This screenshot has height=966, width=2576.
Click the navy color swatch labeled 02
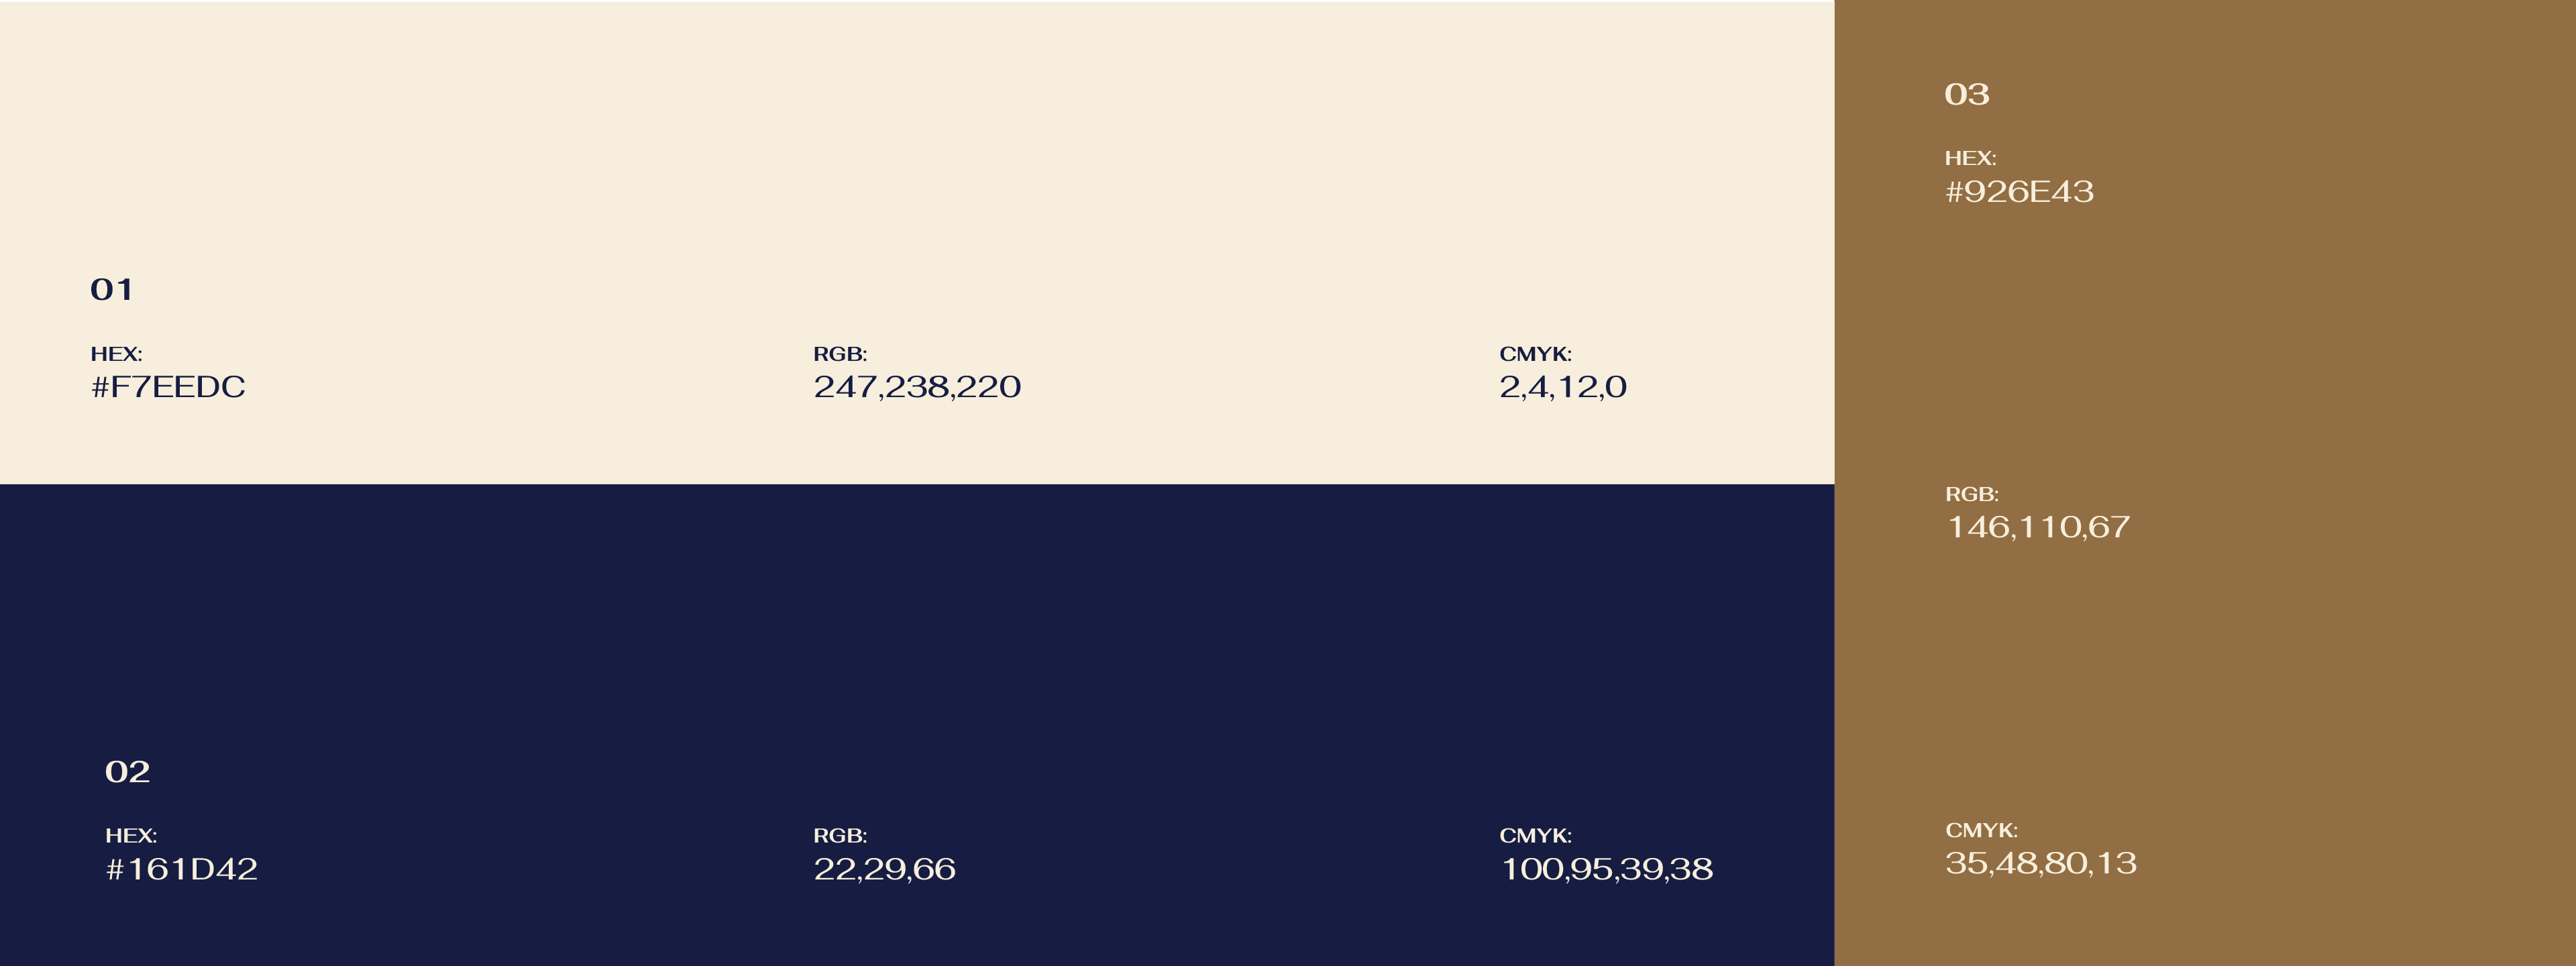tap(917, 725)
